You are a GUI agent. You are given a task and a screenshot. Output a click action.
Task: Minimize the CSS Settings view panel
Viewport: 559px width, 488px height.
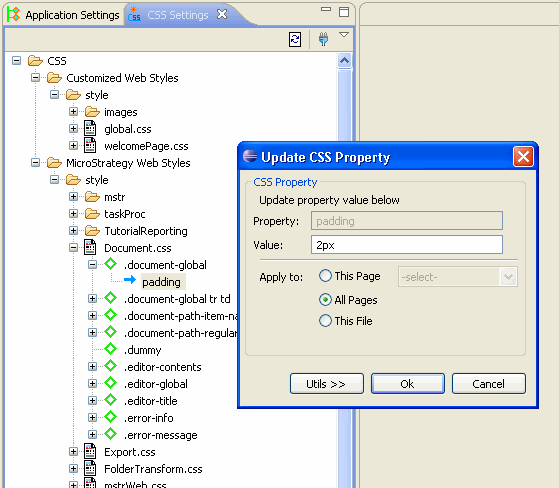[326, 9]
